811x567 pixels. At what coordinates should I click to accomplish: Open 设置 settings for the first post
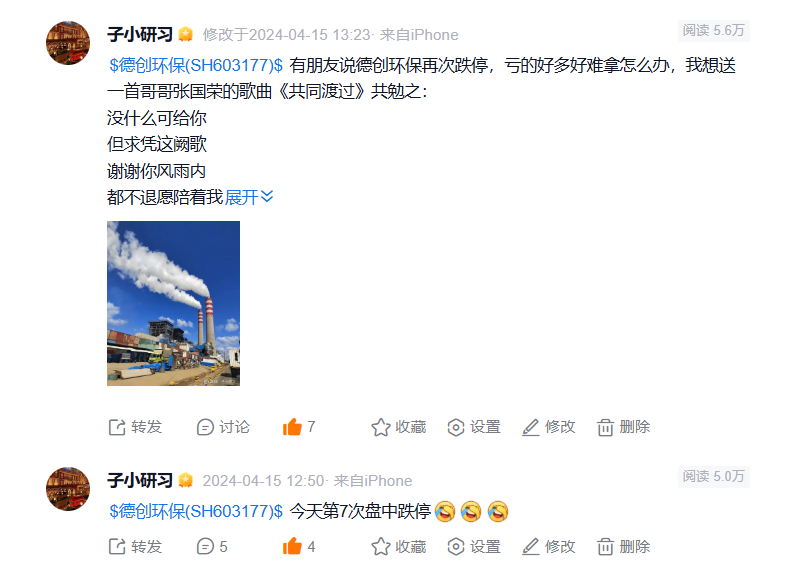(x=474, y=427)
